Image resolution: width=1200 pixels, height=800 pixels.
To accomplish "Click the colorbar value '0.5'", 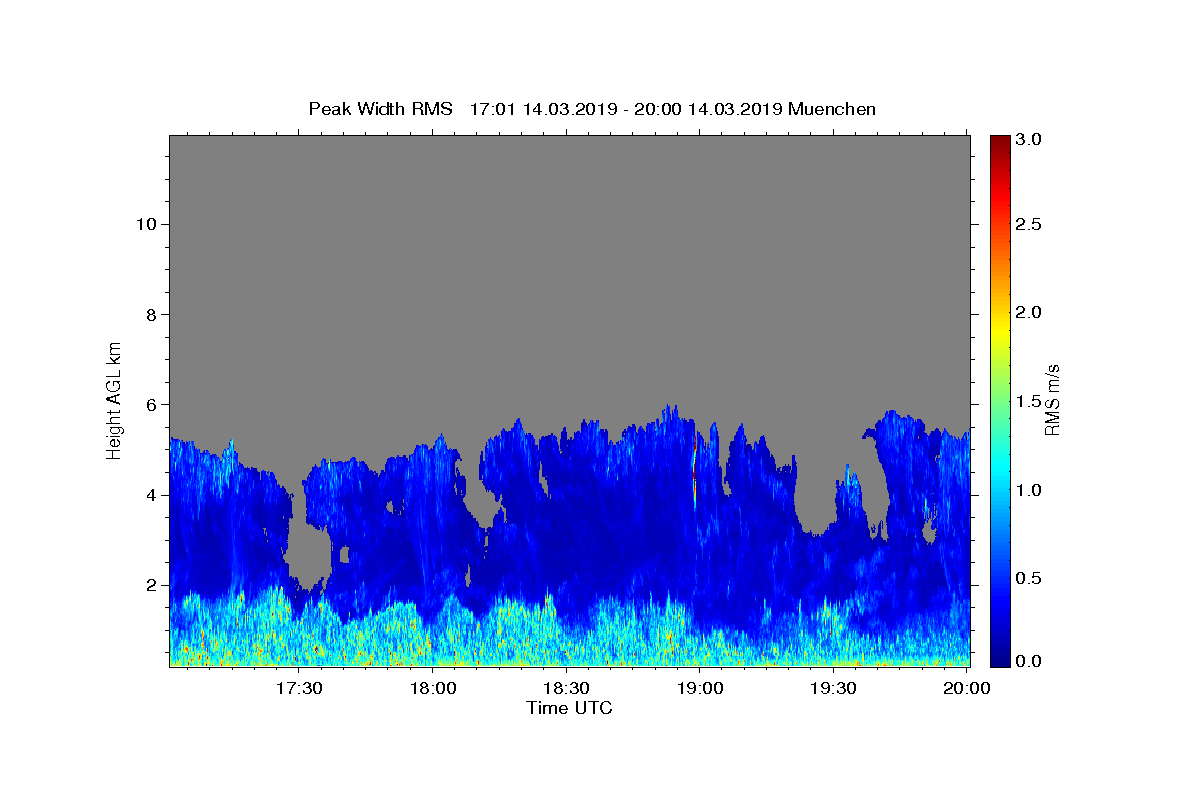I will [1029, 578].
